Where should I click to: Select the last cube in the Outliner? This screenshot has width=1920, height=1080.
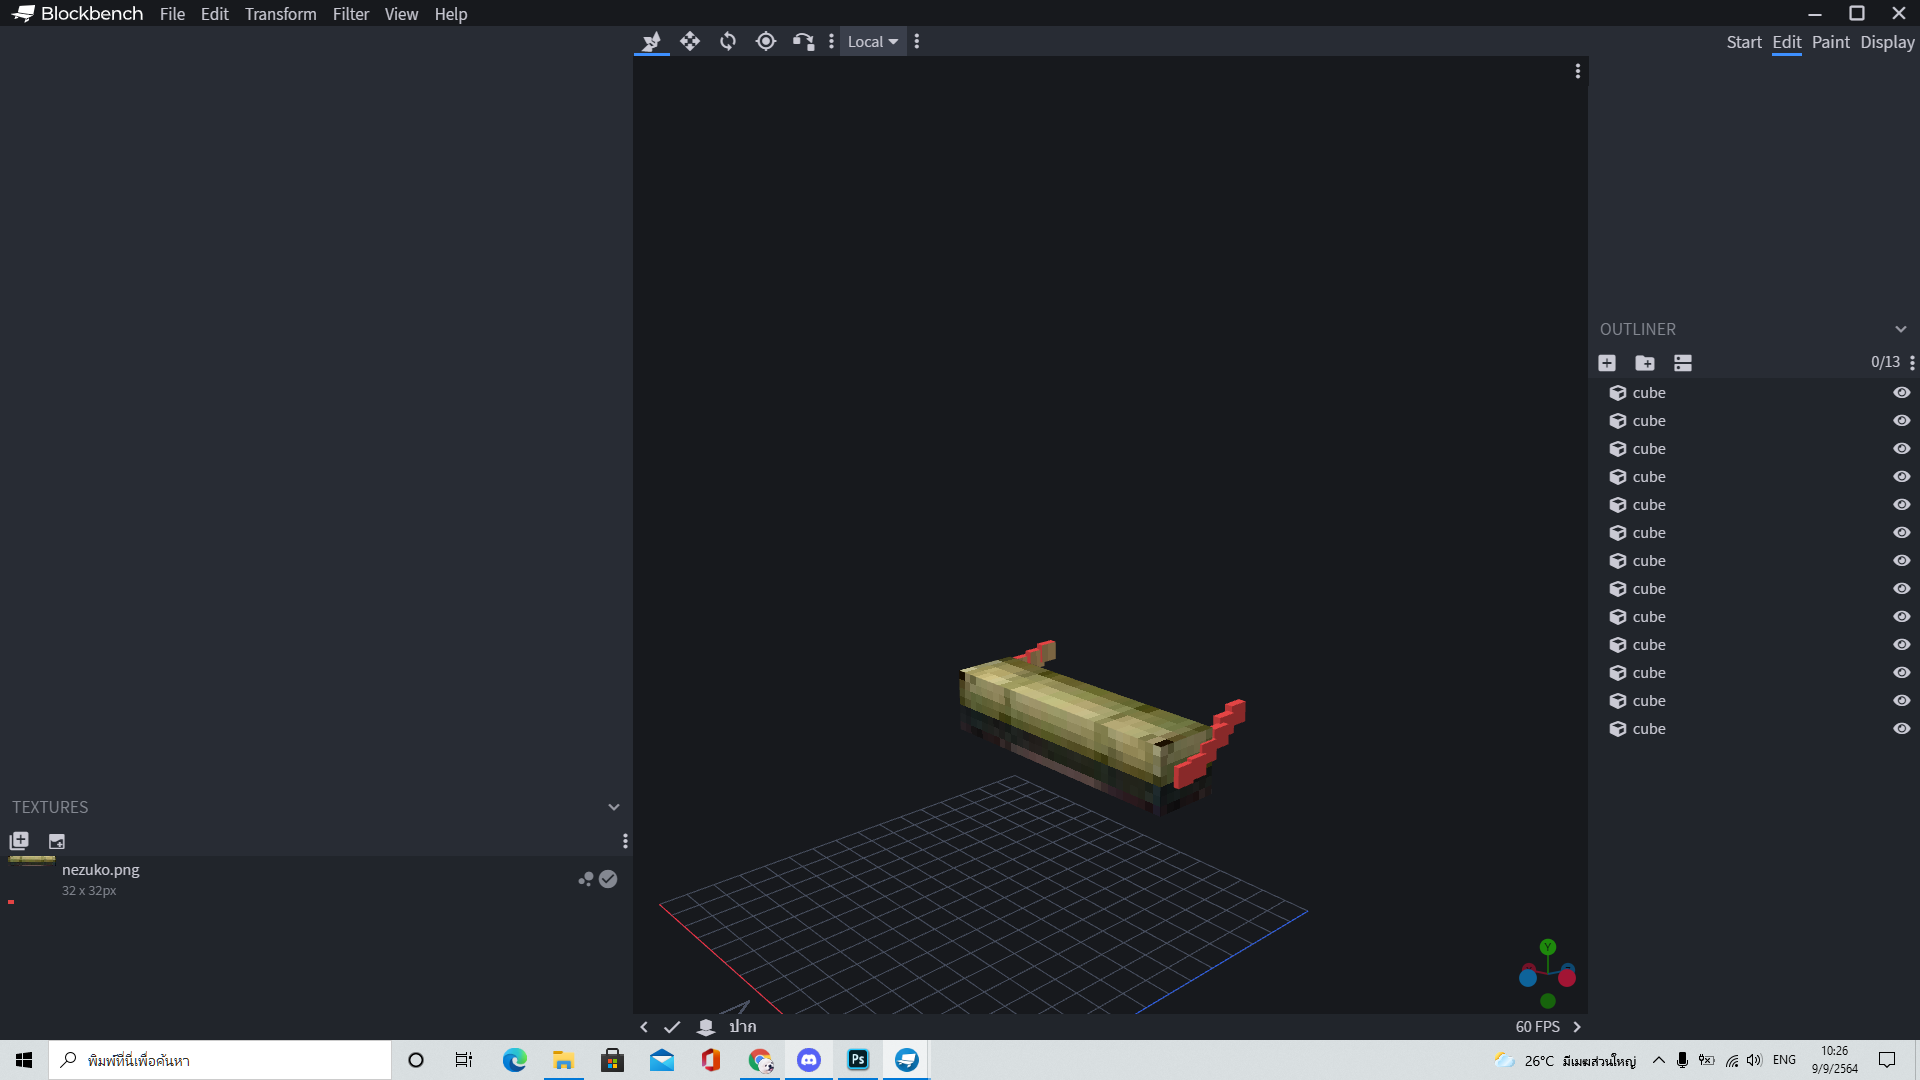(1754, 729)
